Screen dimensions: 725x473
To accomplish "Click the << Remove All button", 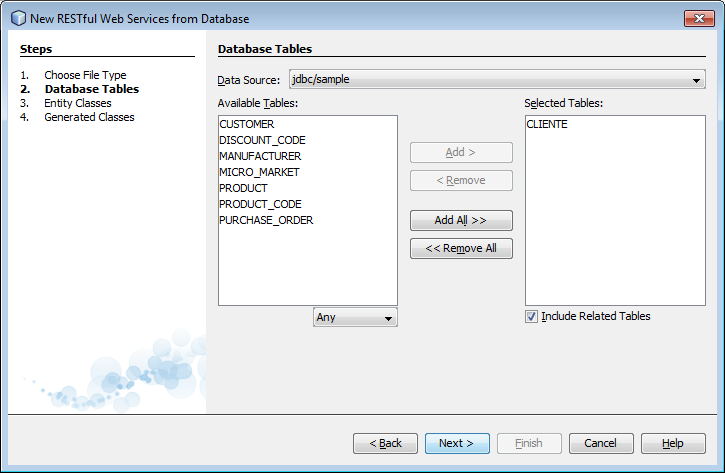I will pyautogui.click(x=461, y=248).
